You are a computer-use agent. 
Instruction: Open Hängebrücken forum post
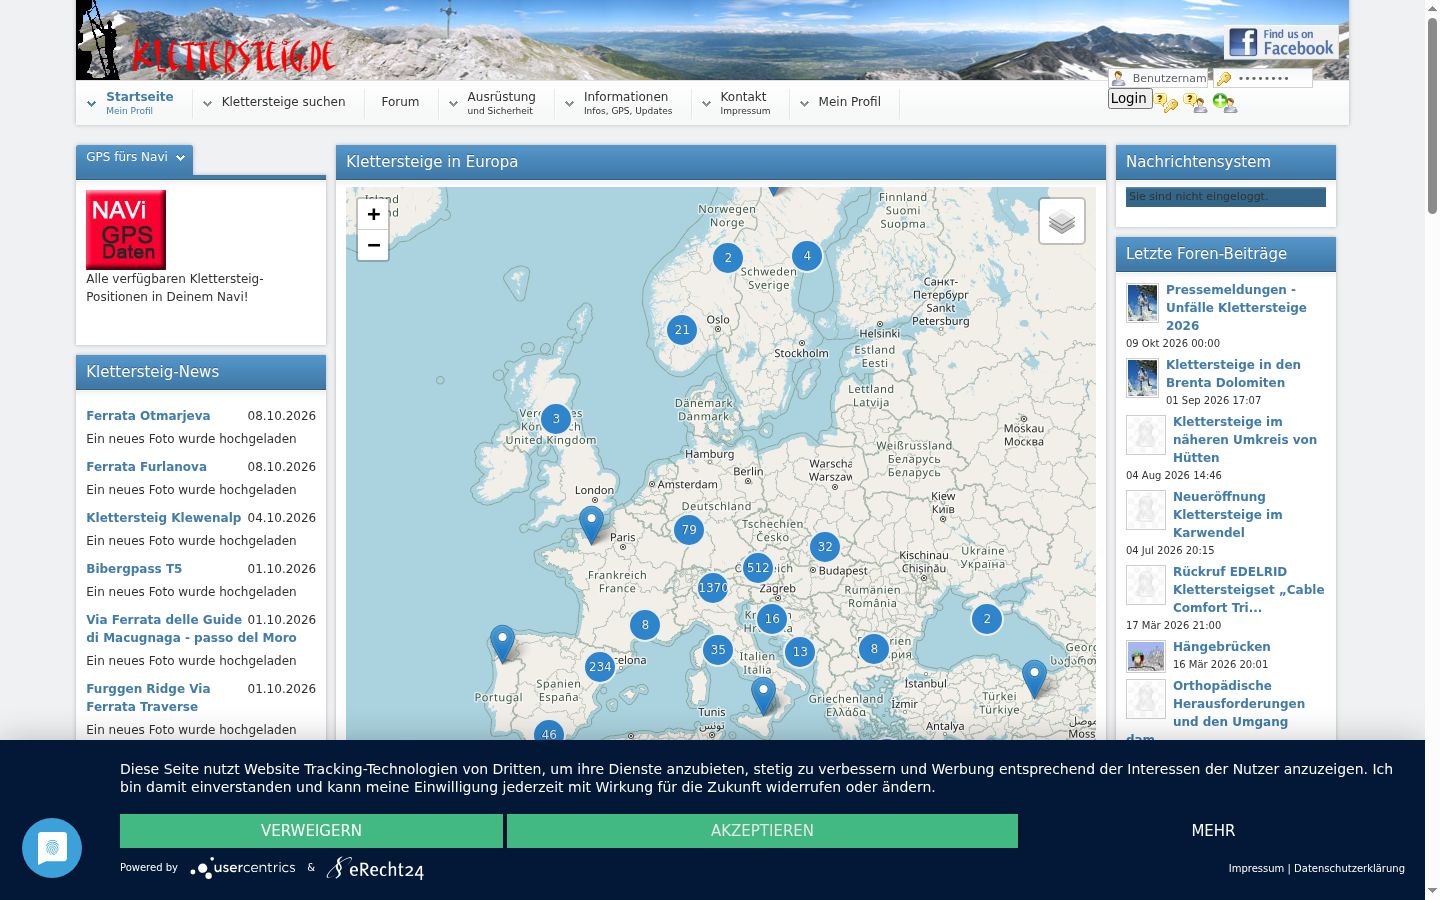pyautogui.click(x=1221, y=647)
